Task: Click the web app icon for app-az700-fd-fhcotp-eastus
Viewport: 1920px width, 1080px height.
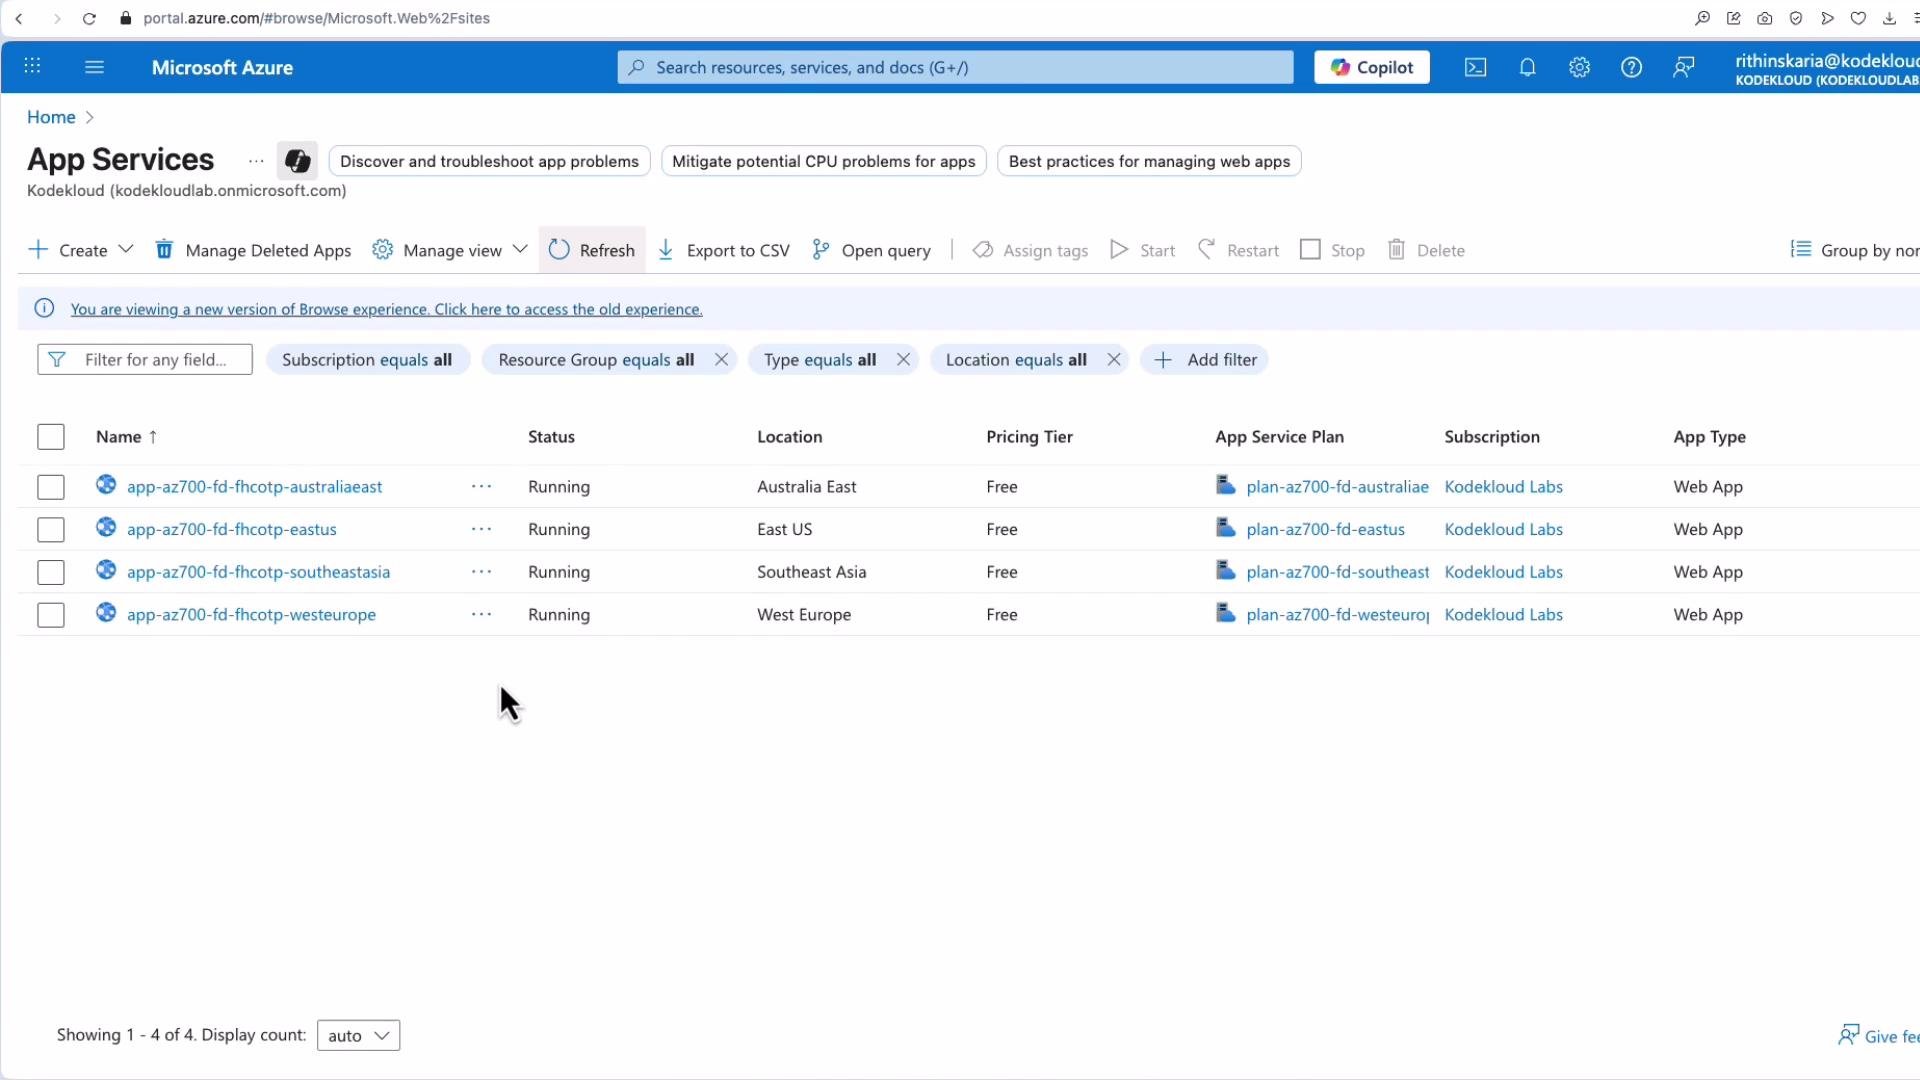Action: (106, 527)
